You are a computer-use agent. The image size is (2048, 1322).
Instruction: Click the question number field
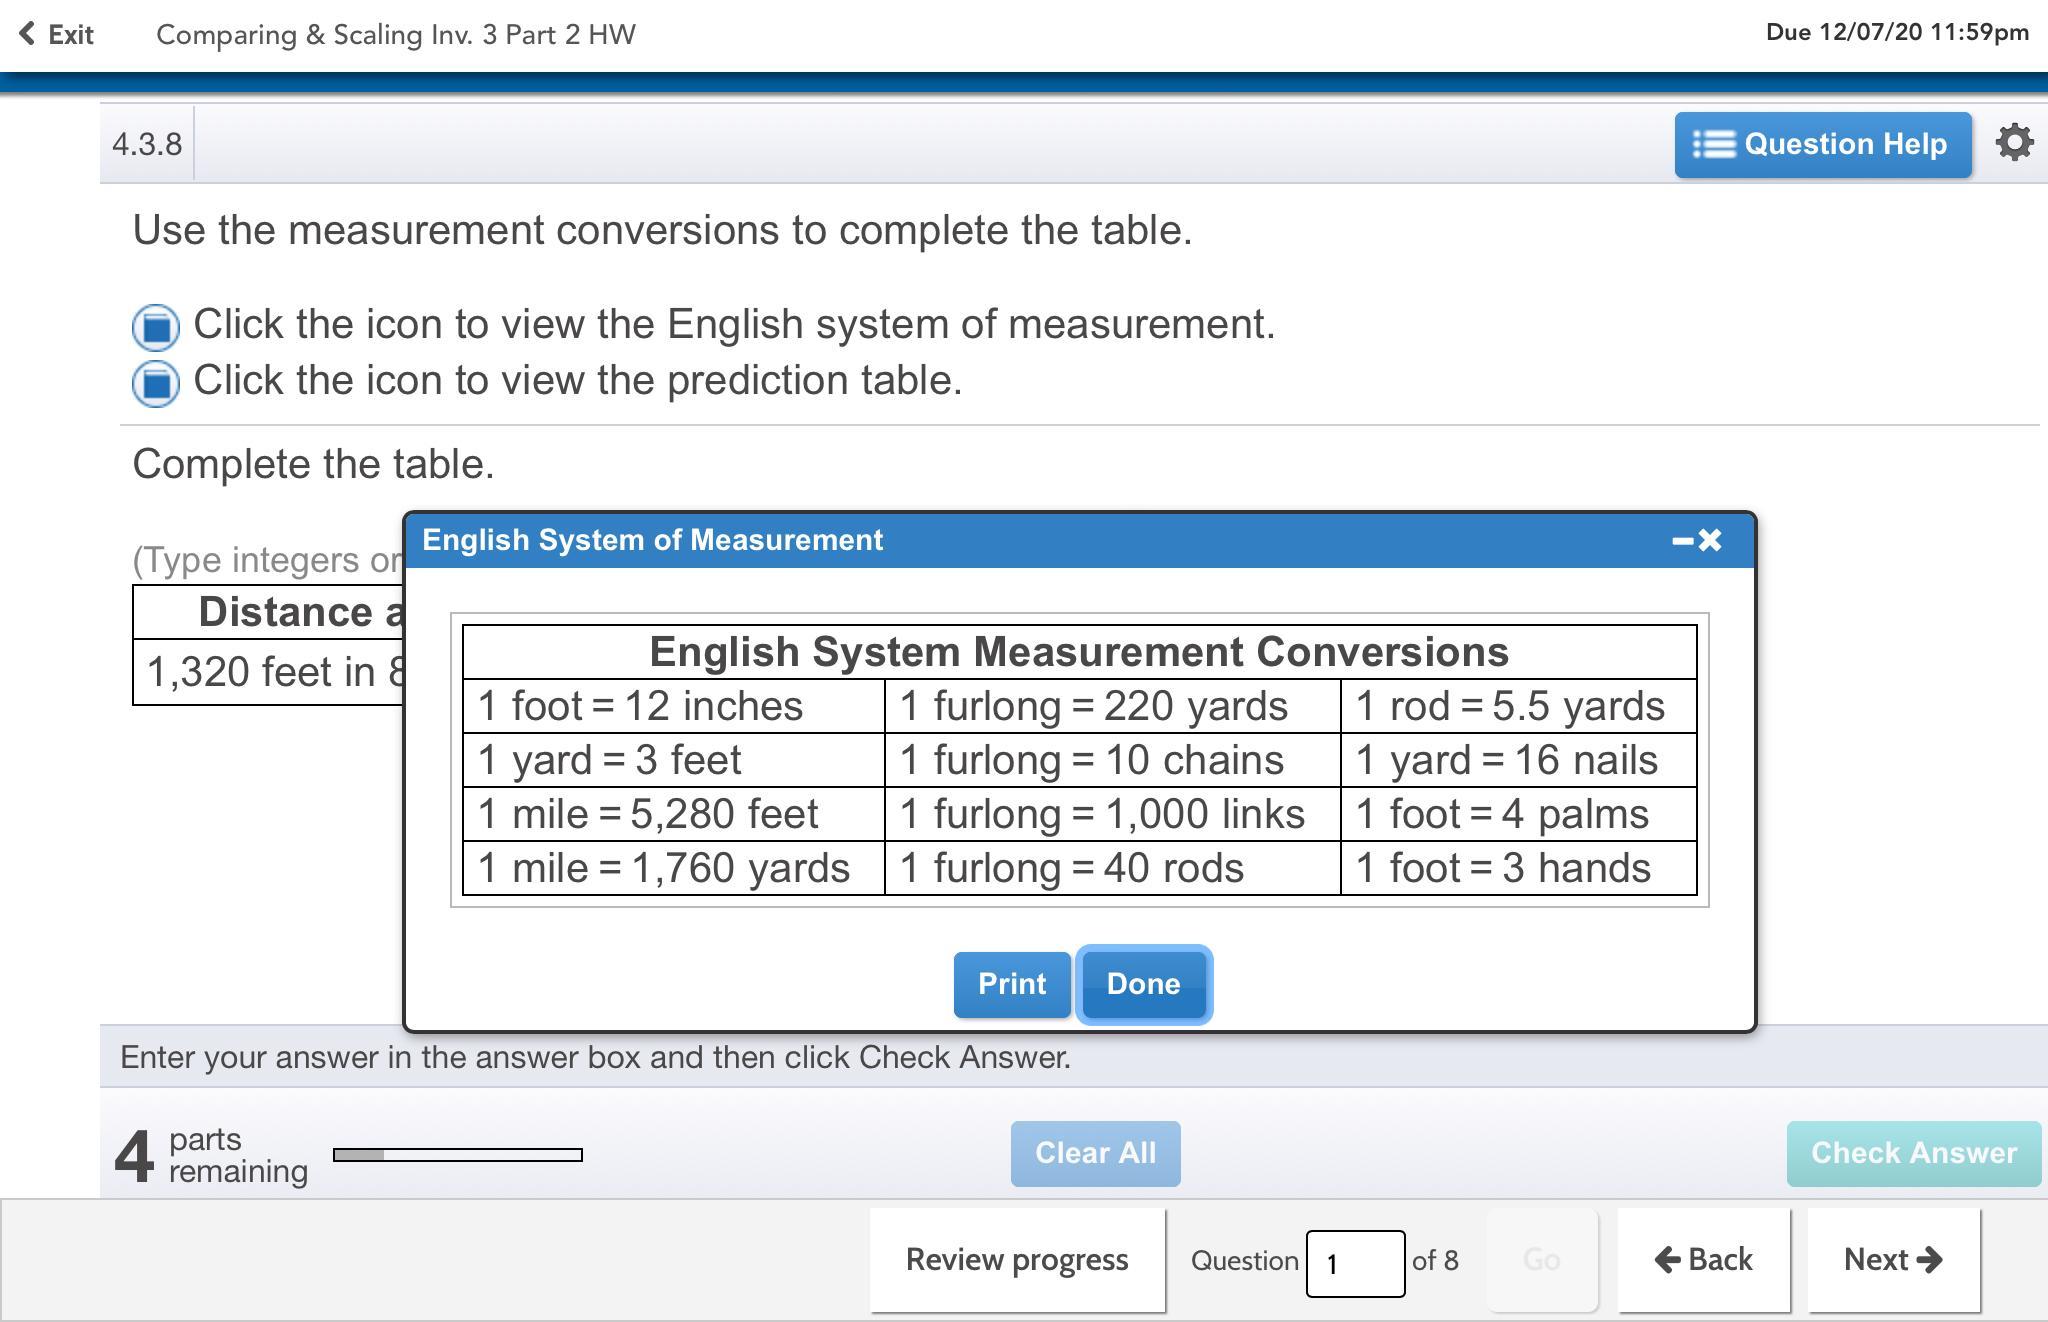(x=1354, y=1264)
